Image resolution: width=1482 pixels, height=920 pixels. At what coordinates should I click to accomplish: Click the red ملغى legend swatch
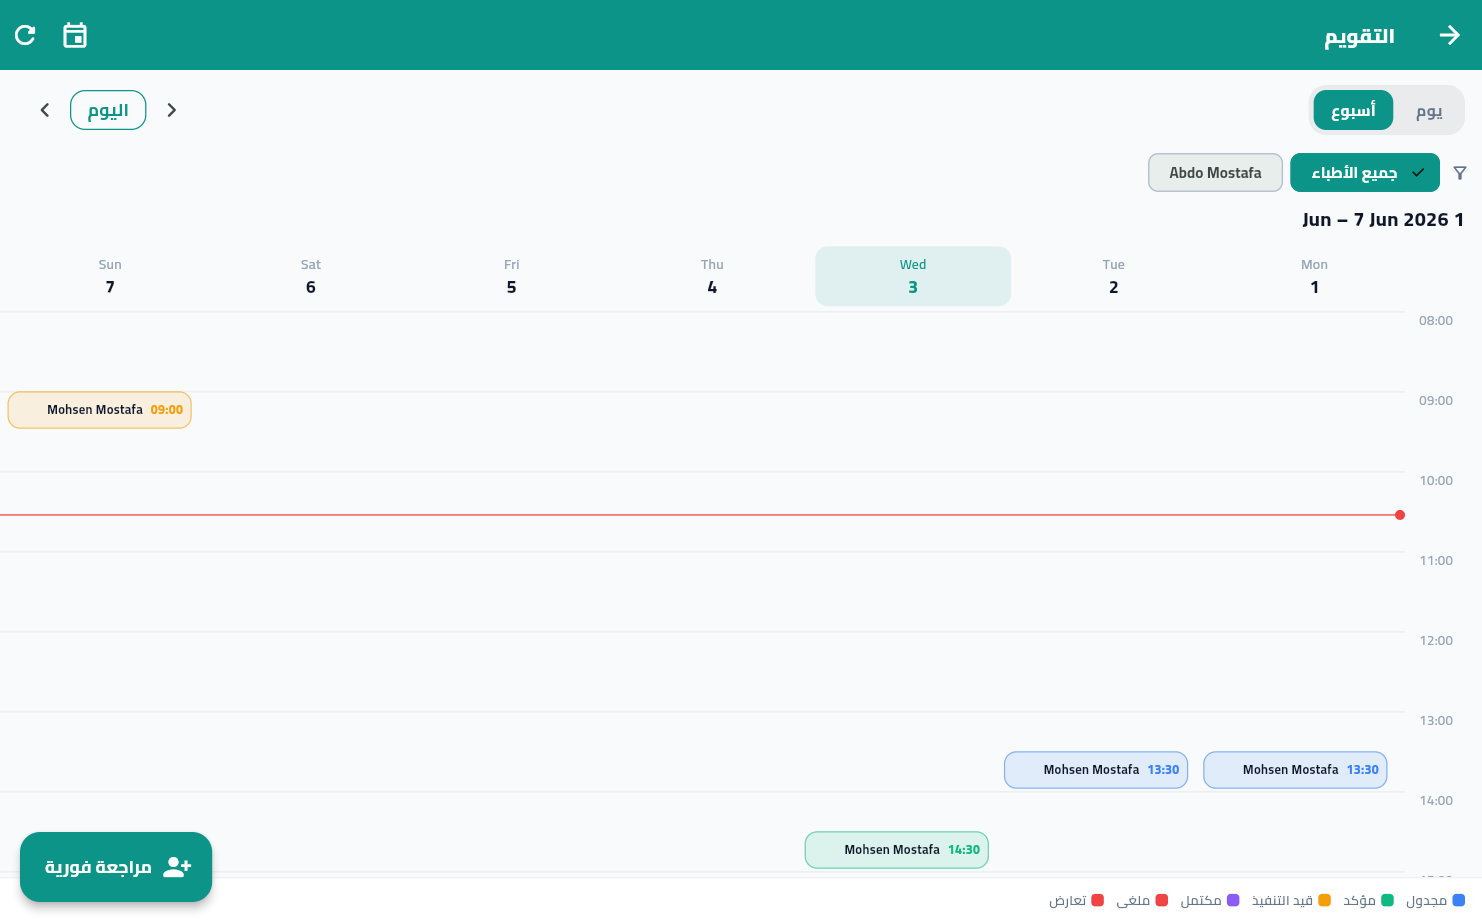pos(1162,900)
